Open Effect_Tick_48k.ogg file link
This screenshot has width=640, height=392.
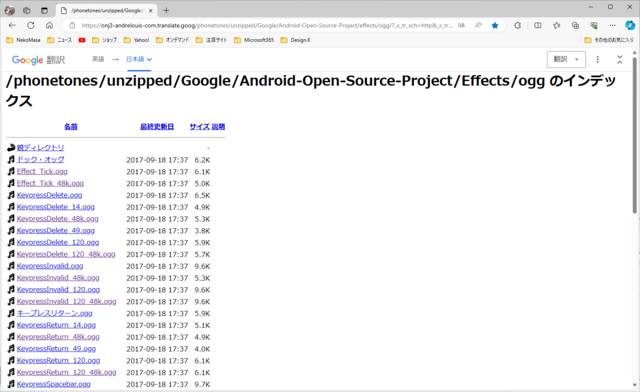coord(50,183)
